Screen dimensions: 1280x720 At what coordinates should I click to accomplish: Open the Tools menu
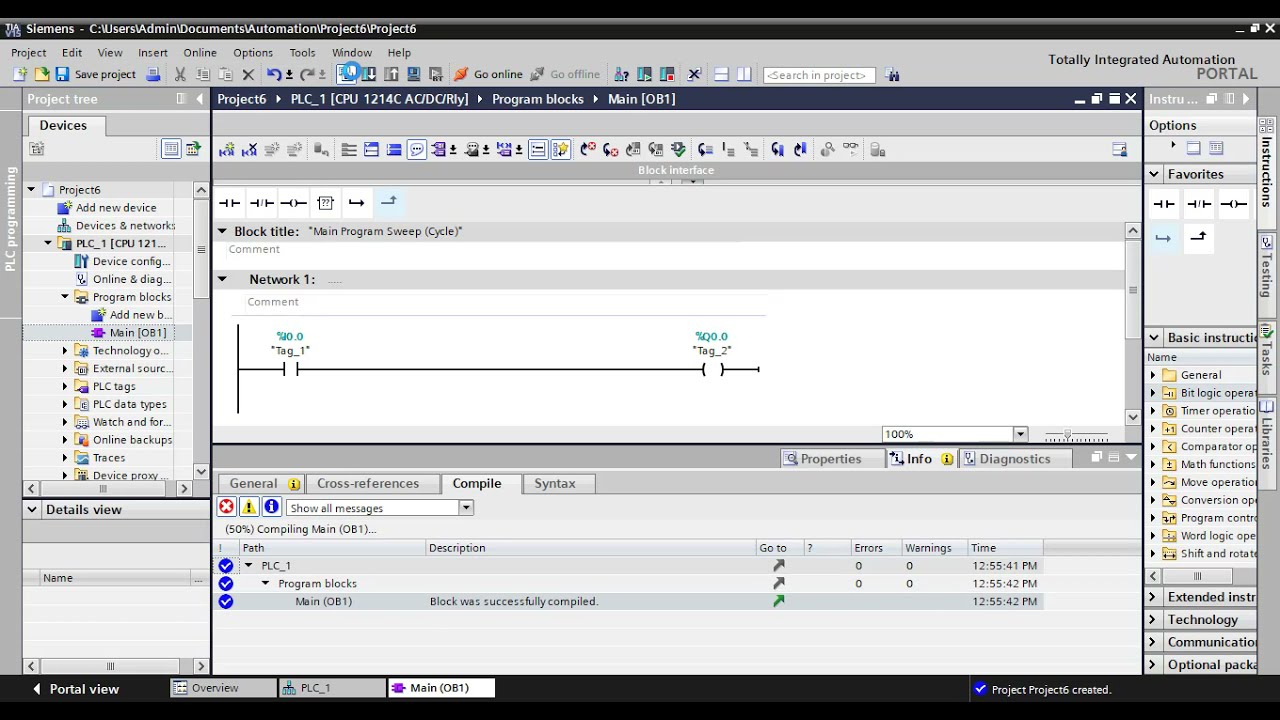(302, 52)
